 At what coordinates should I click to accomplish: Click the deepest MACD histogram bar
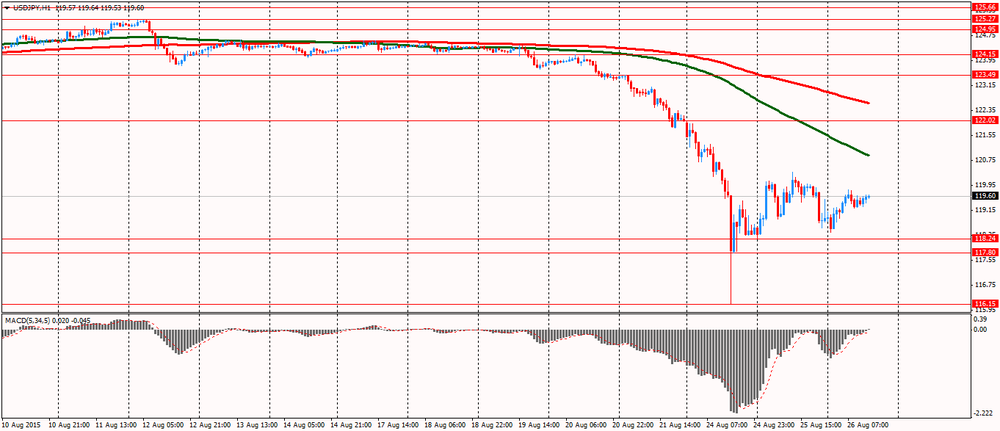(735, 371)
